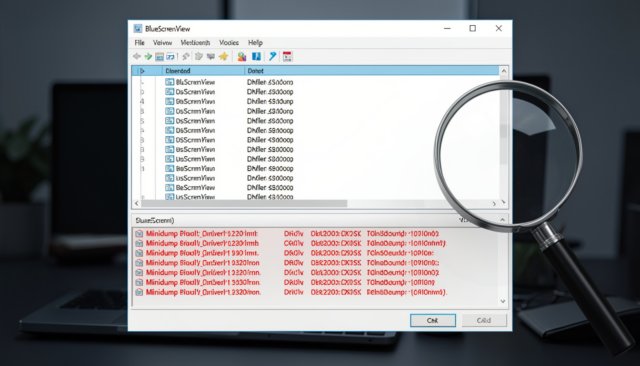Sort by the Dotet column header

371,71
